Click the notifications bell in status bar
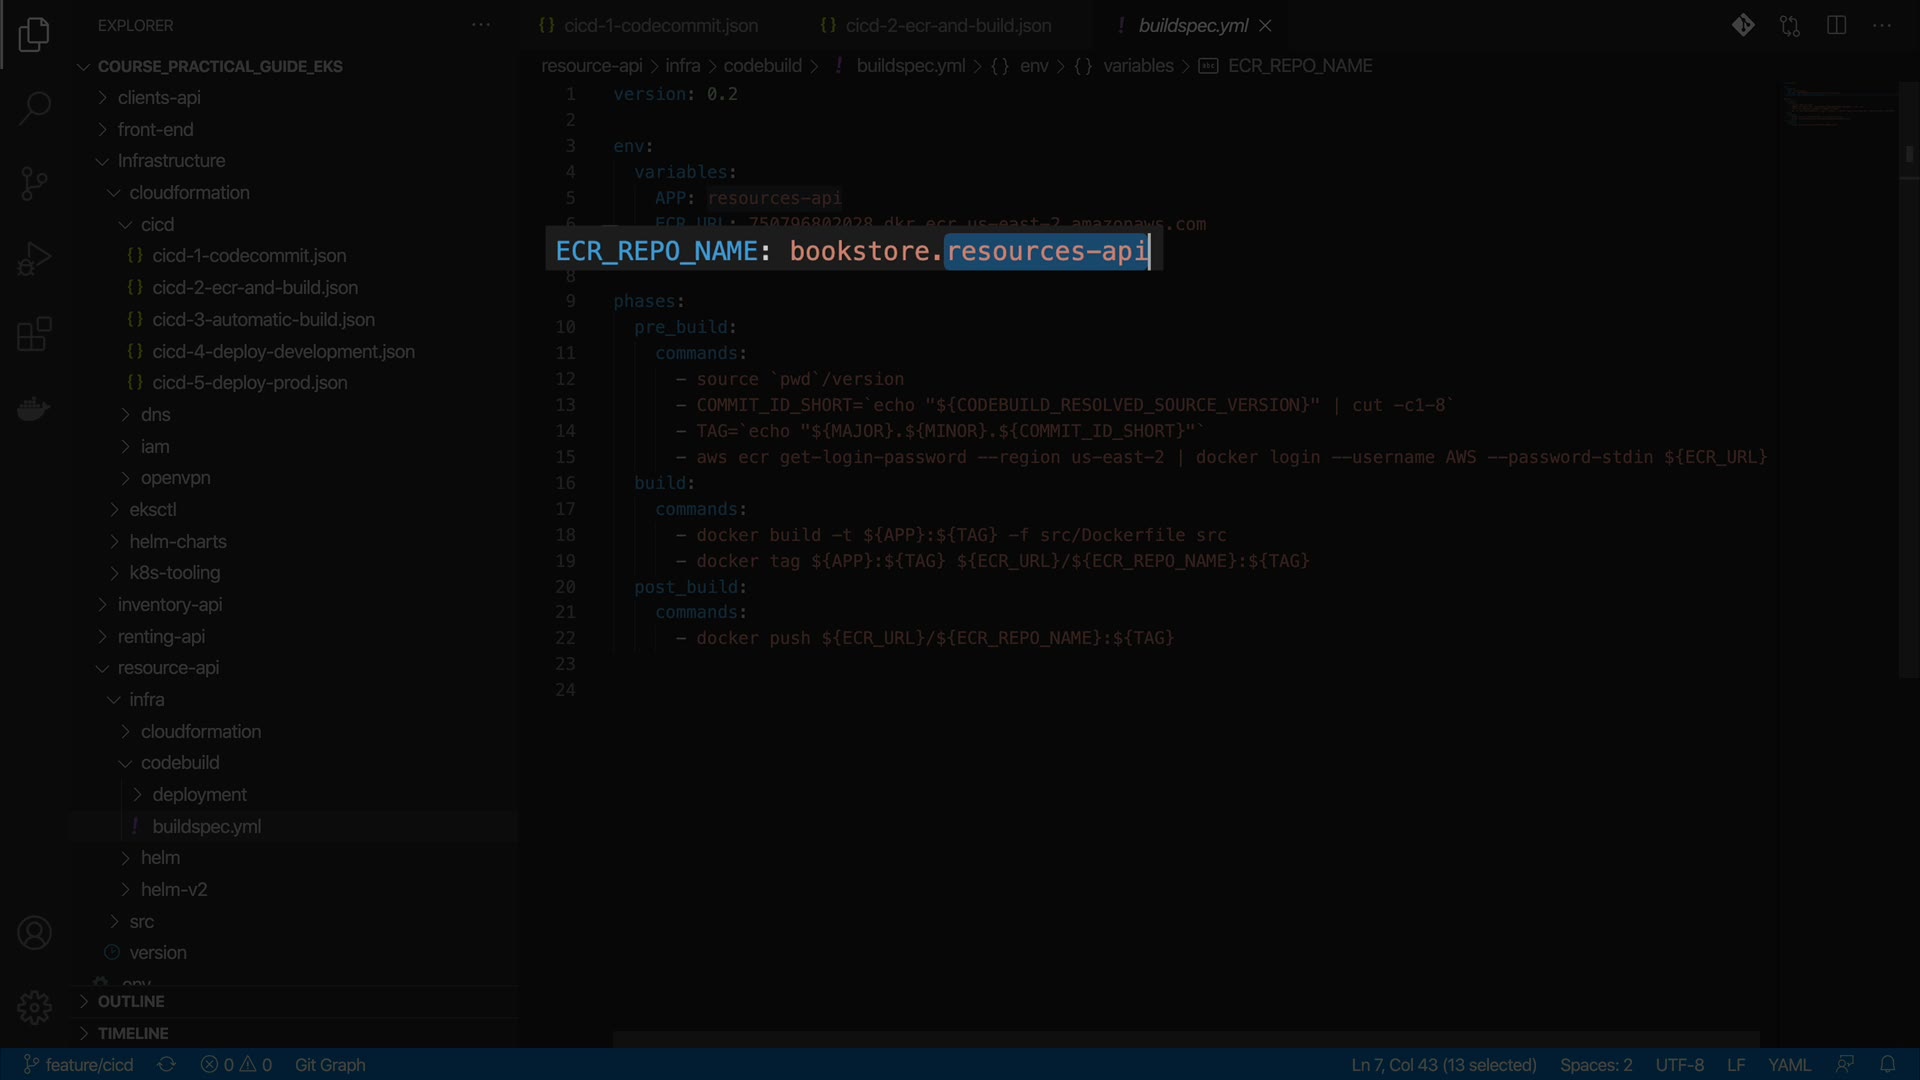This screenshot has width=1920, height=1080. click(x=1887, y=1065)
